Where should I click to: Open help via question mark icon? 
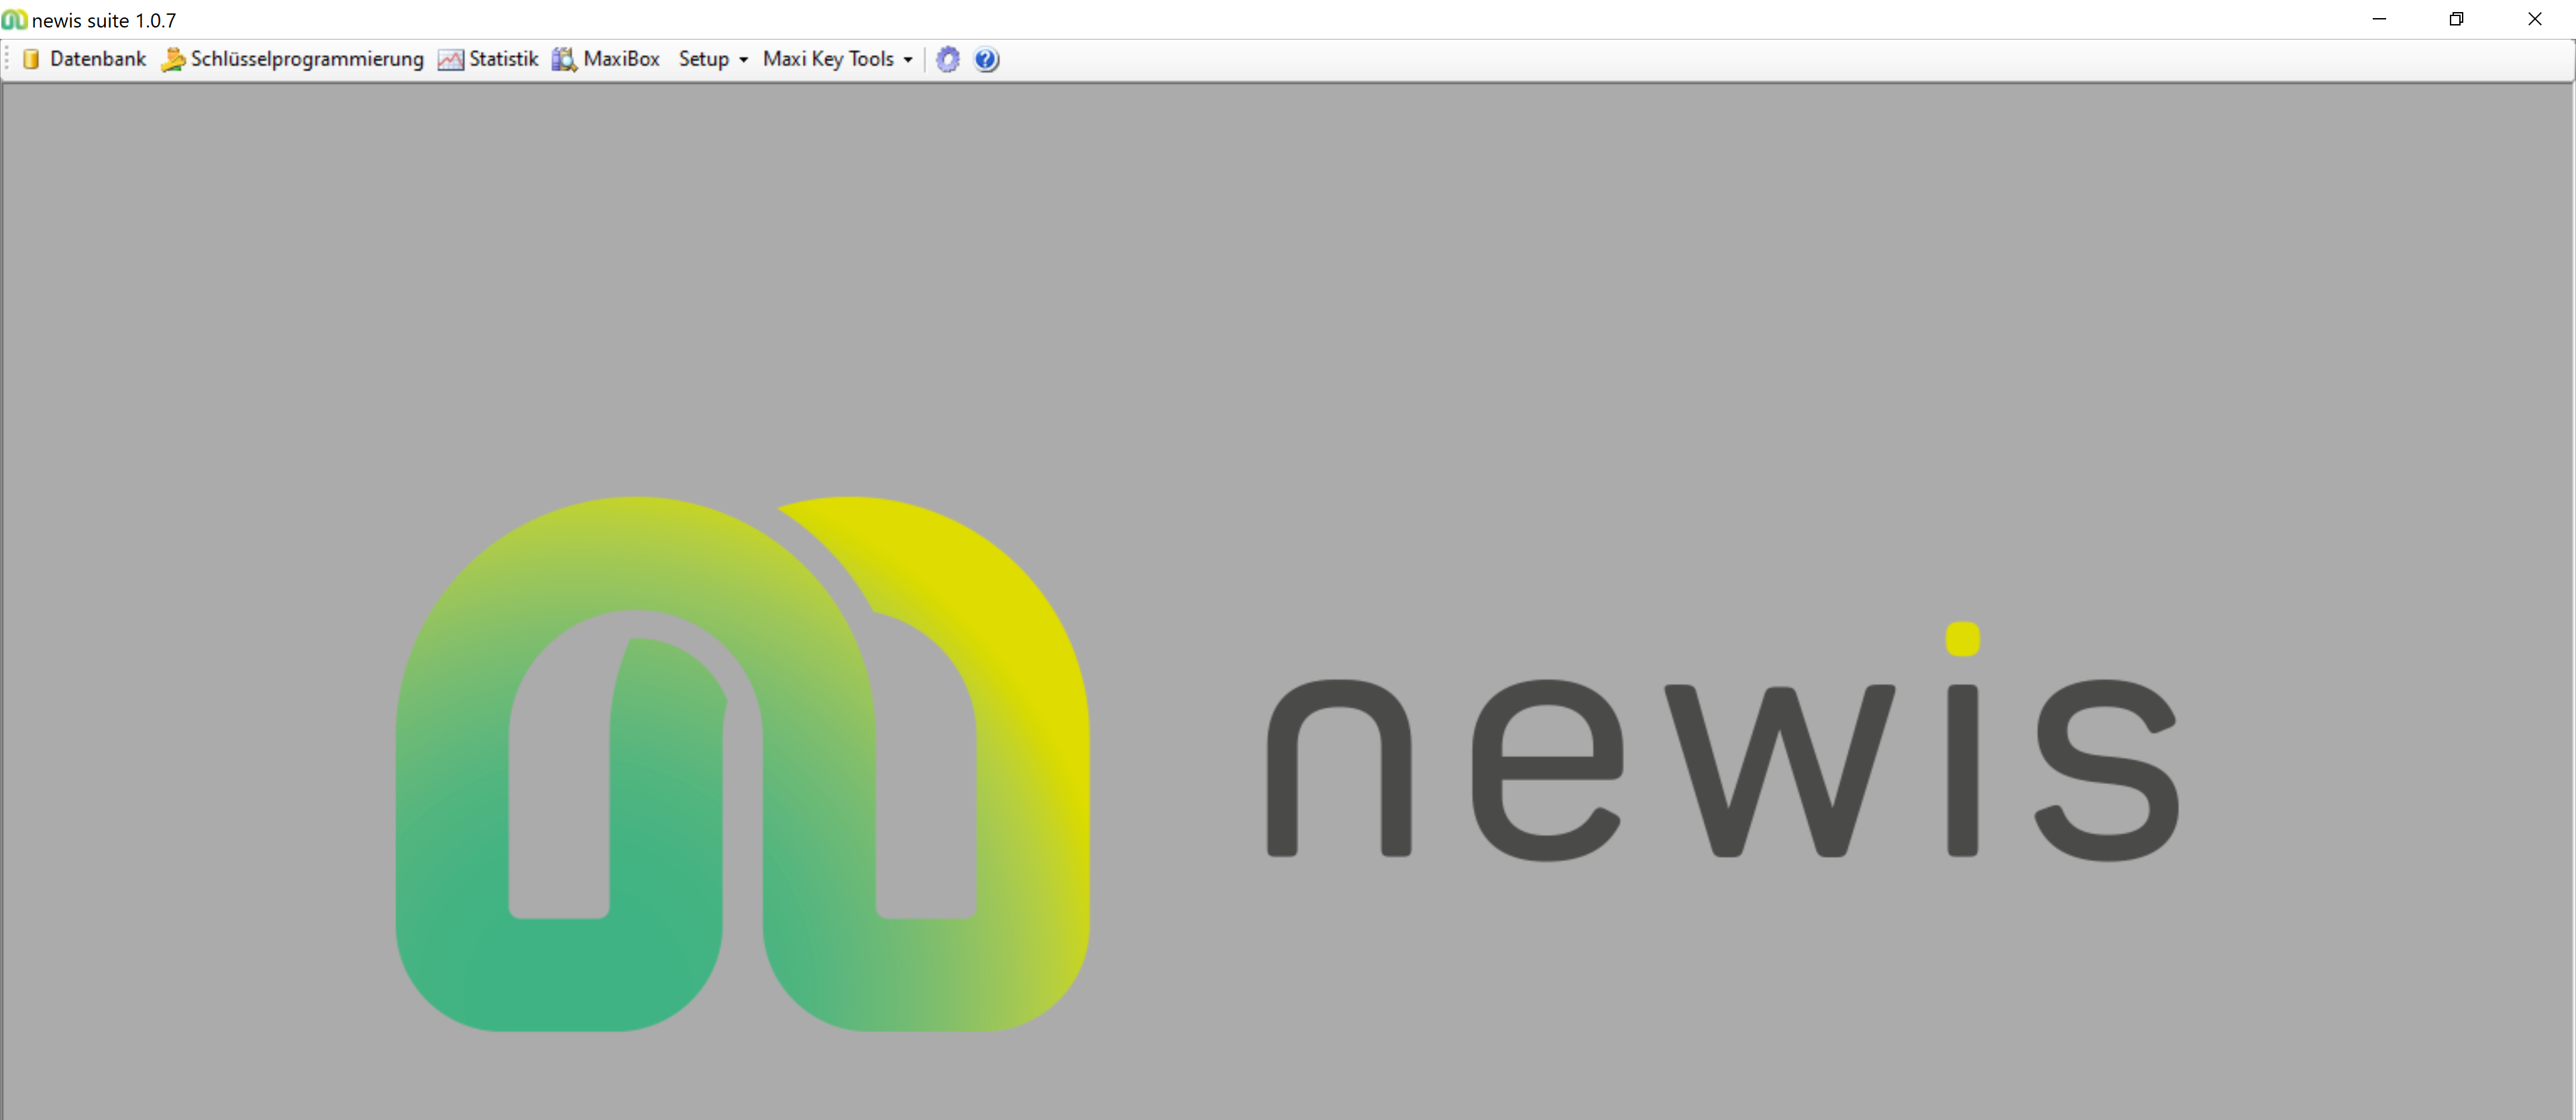click(986, 60)
